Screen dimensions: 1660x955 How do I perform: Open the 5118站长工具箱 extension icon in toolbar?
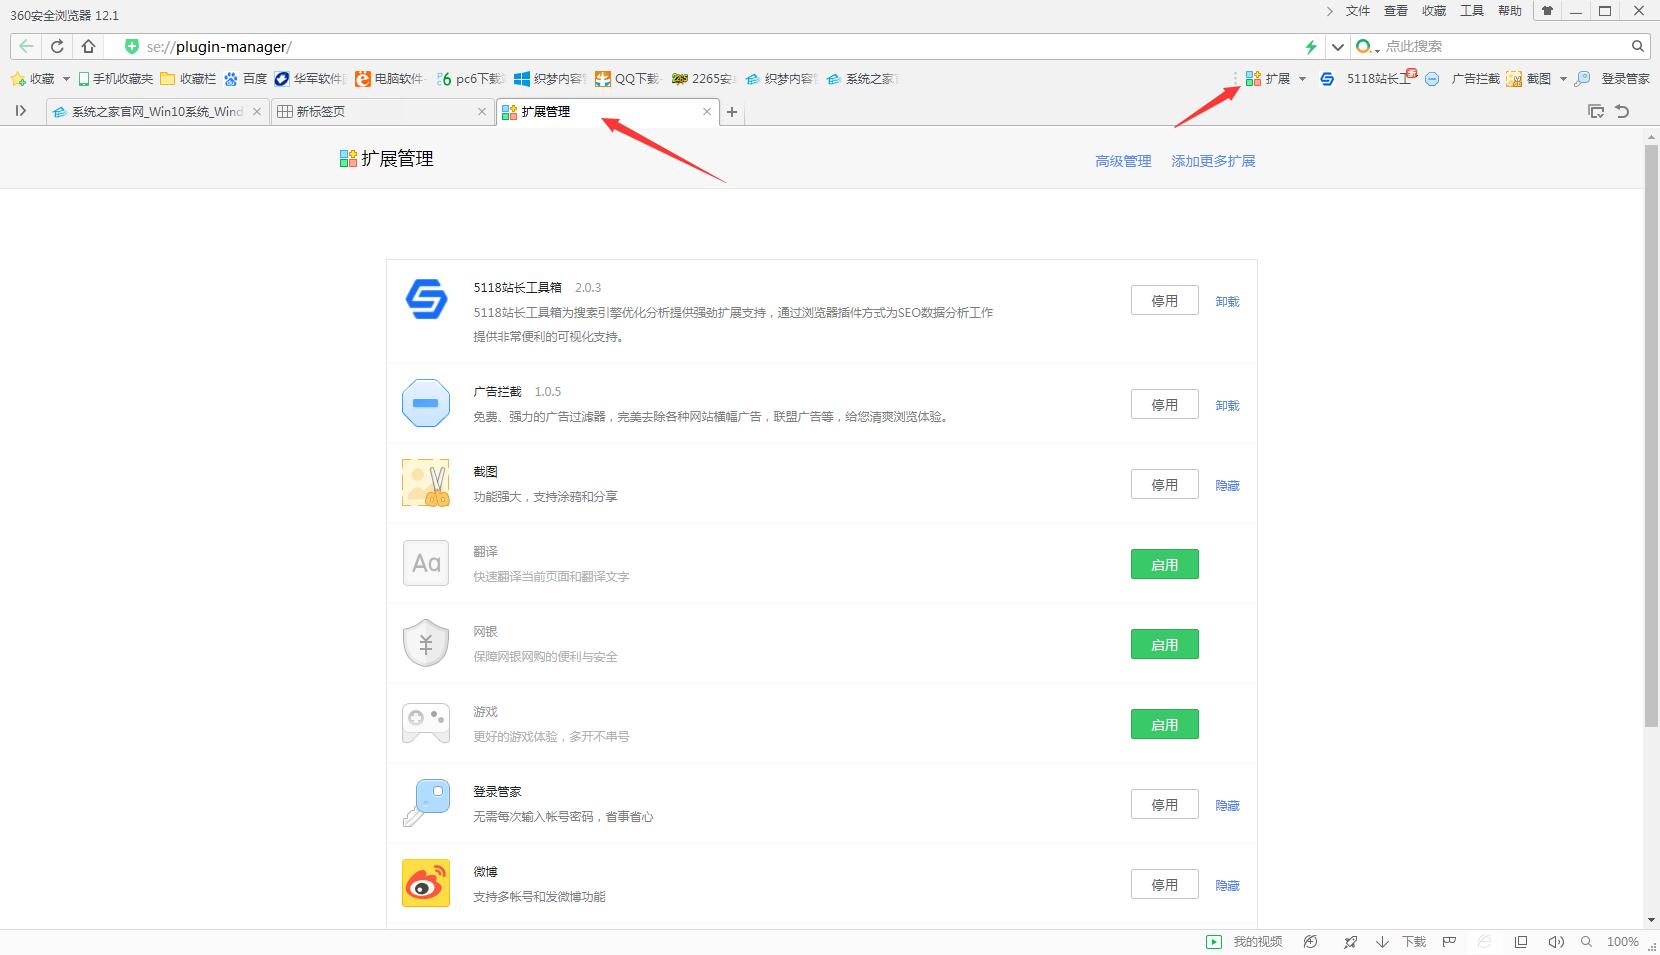pyautogui.click(x=1327, y=78)
